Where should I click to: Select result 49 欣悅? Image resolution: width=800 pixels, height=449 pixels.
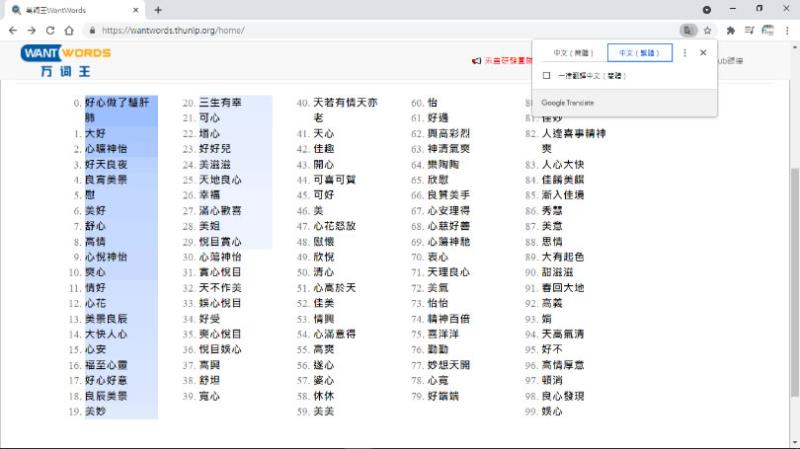coord(323,257)
